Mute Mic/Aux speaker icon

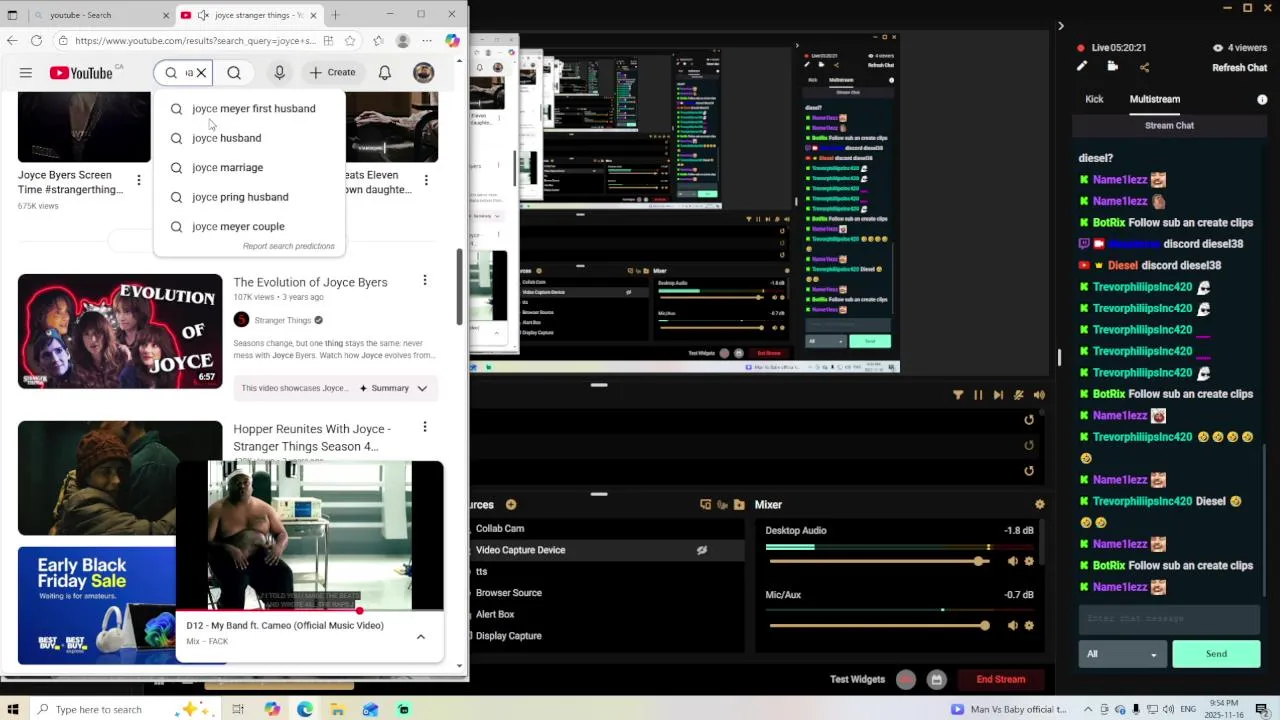pos(1012,626)
